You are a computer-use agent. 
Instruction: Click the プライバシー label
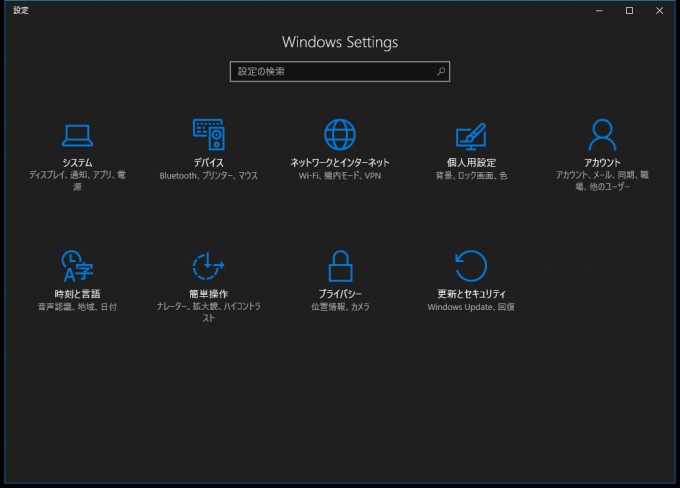pos(340,294)
